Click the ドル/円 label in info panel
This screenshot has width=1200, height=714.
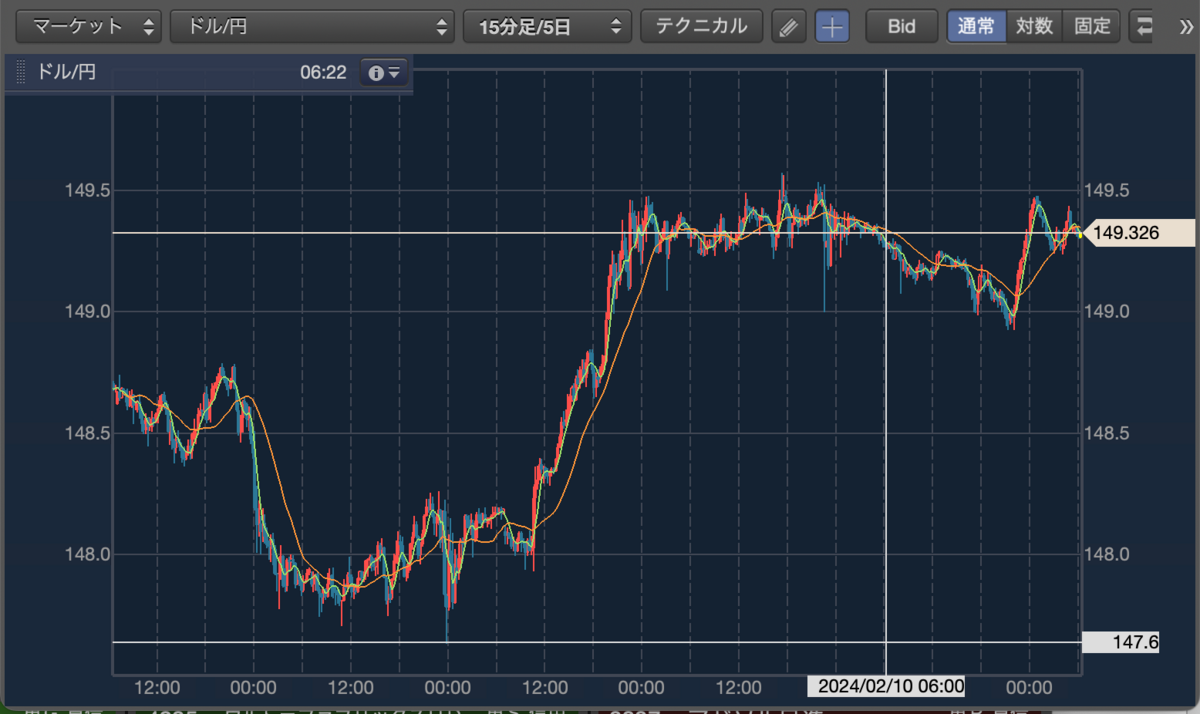click(66, 73)
